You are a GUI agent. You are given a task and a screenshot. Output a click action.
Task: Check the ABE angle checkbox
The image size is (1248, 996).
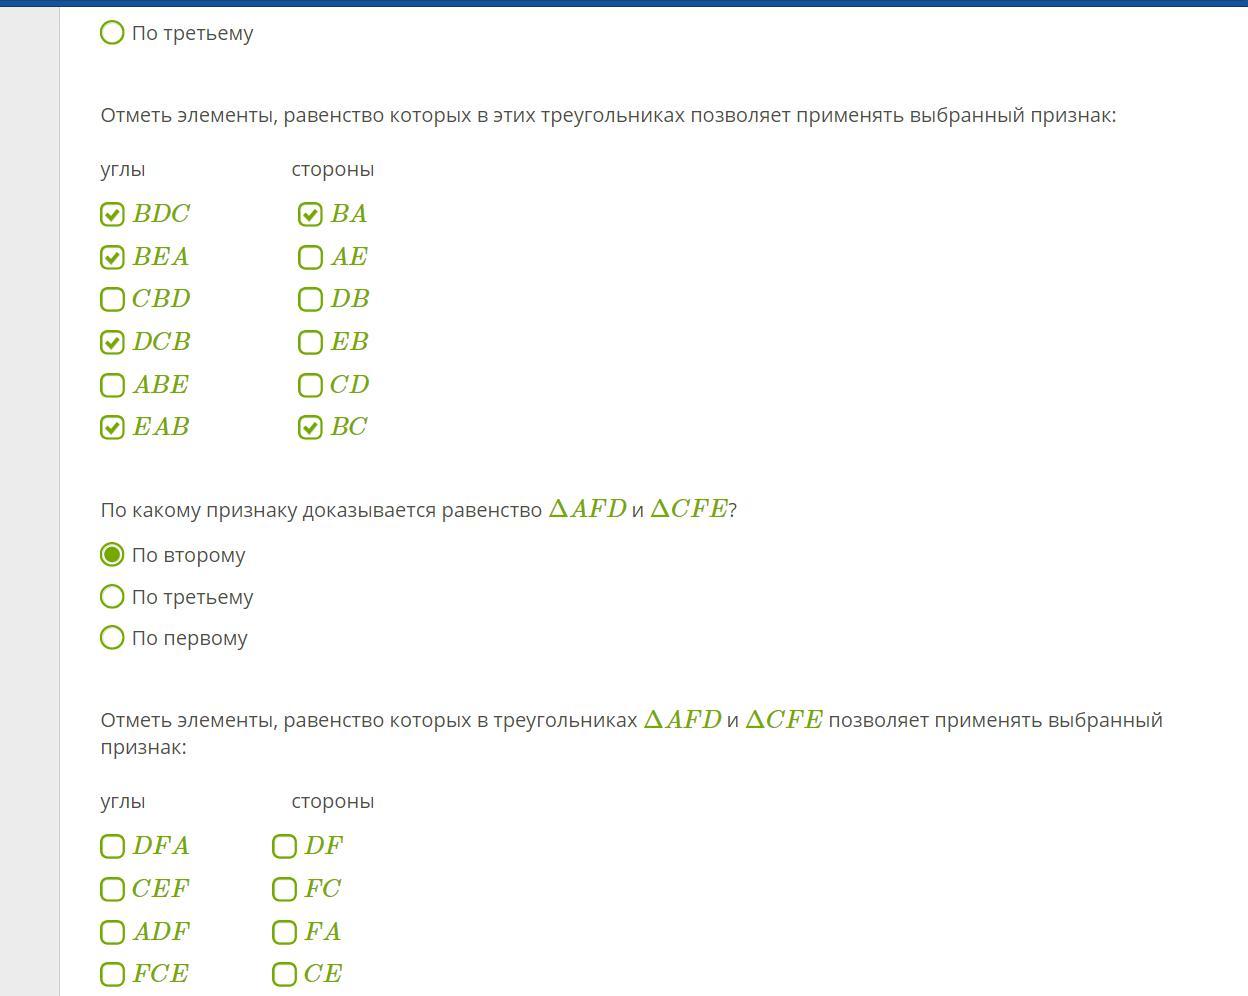pos(113,385)
